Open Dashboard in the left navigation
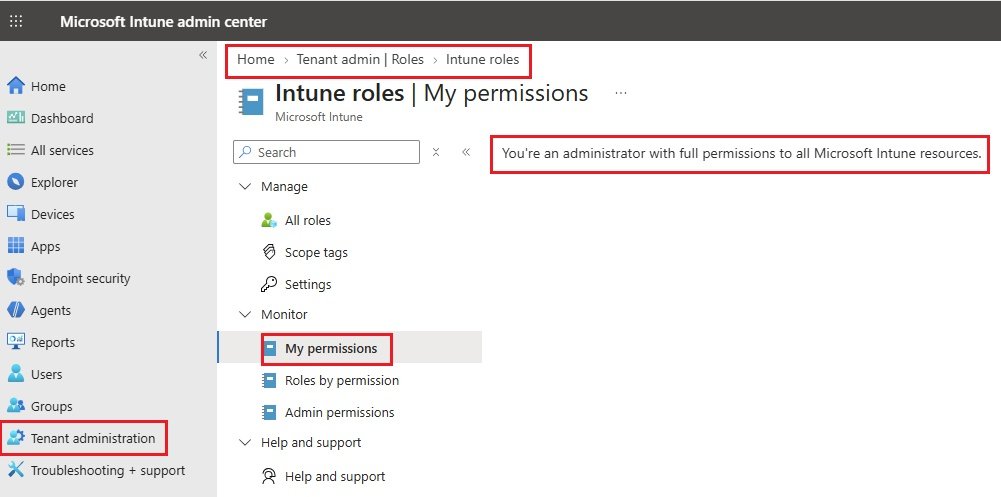This screenshot has height=497, width=1001. point(62,118)
